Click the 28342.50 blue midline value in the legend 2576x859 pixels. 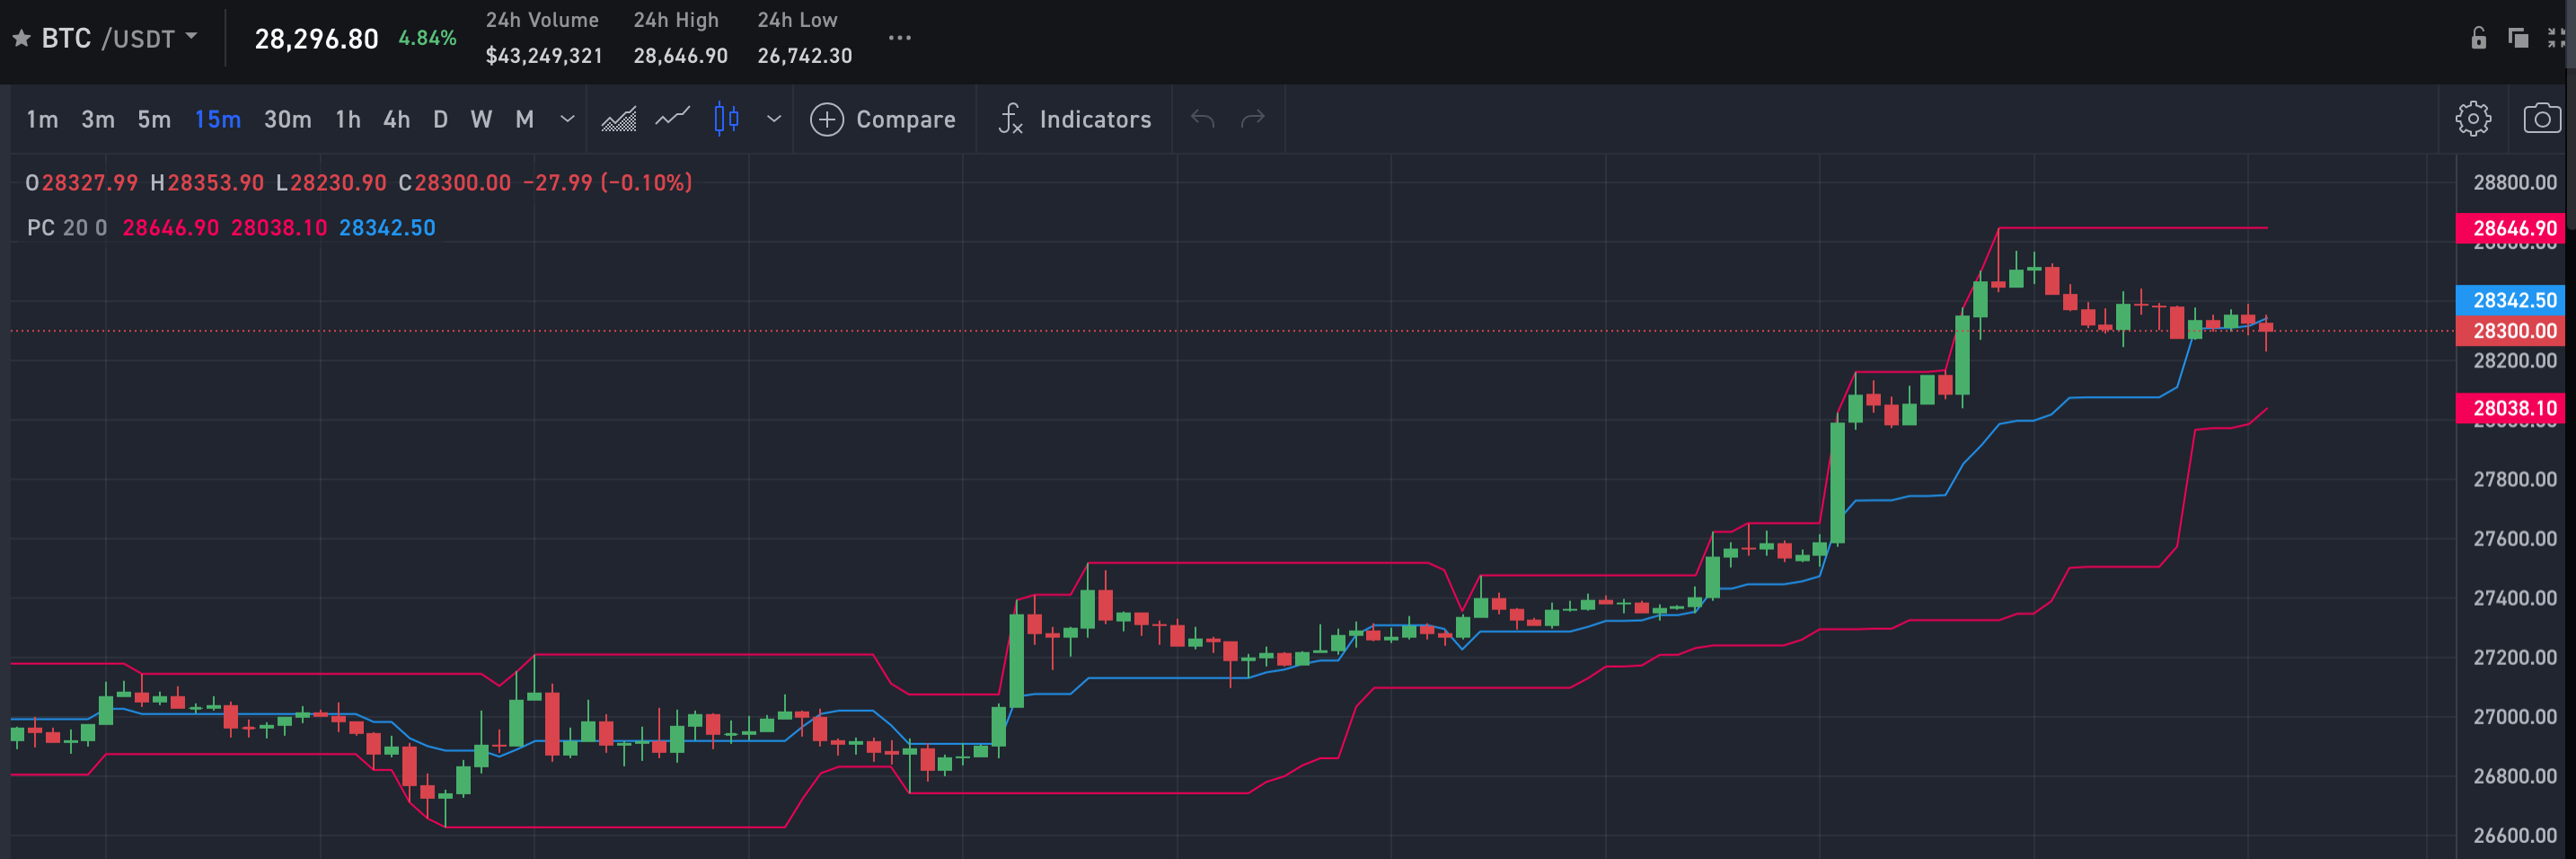(x=387, y=228)
